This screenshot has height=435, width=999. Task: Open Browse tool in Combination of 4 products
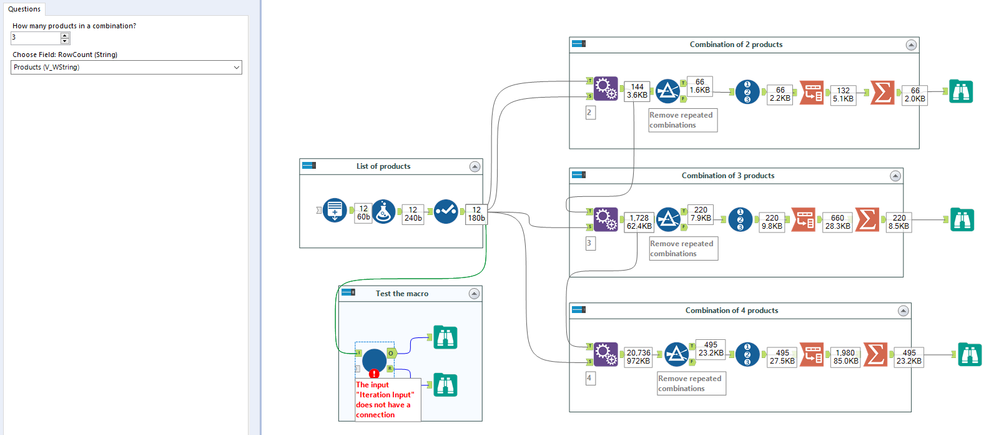[x=970, y=354]
